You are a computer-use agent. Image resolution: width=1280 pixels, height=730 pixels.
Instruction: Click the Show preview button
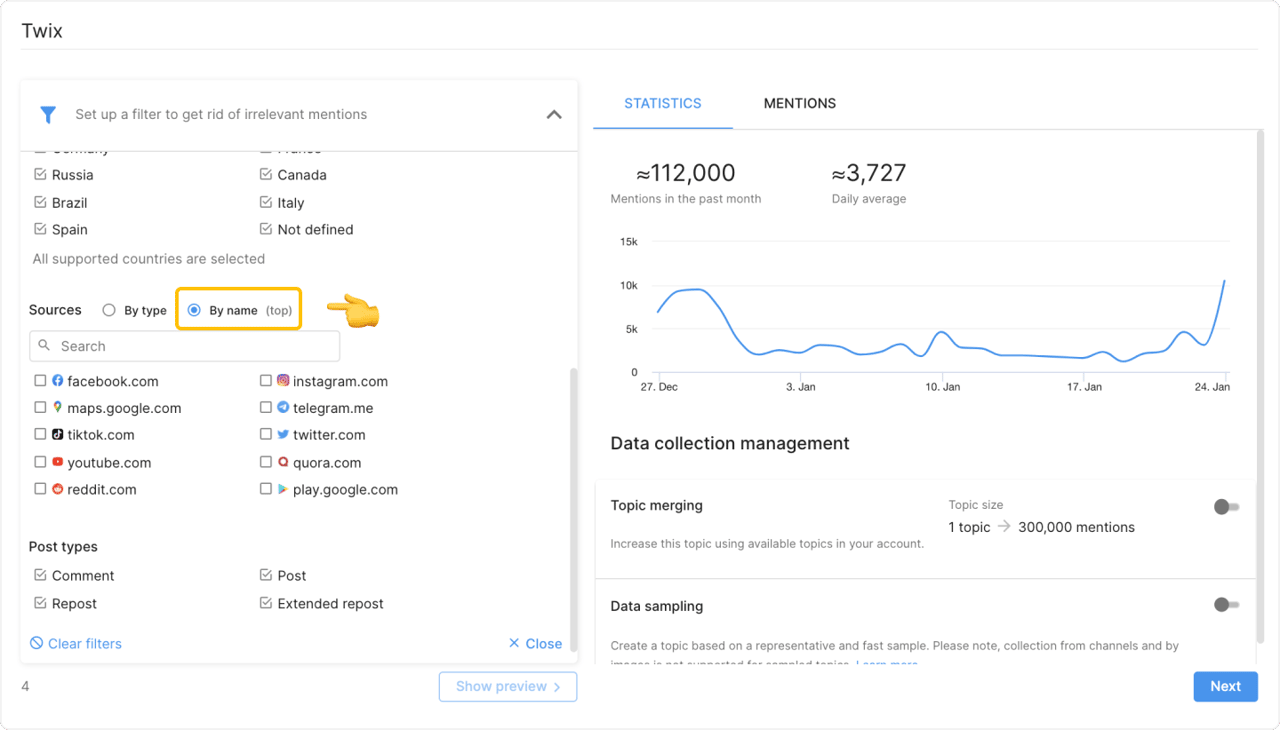[507, 687]
